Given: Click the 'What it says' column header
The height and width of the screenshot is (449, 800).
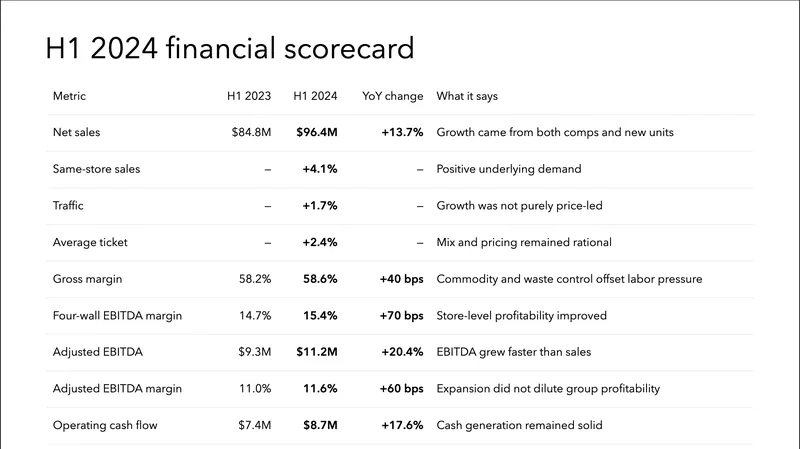Looking at the screenshot, I should (x=467, y=96).
